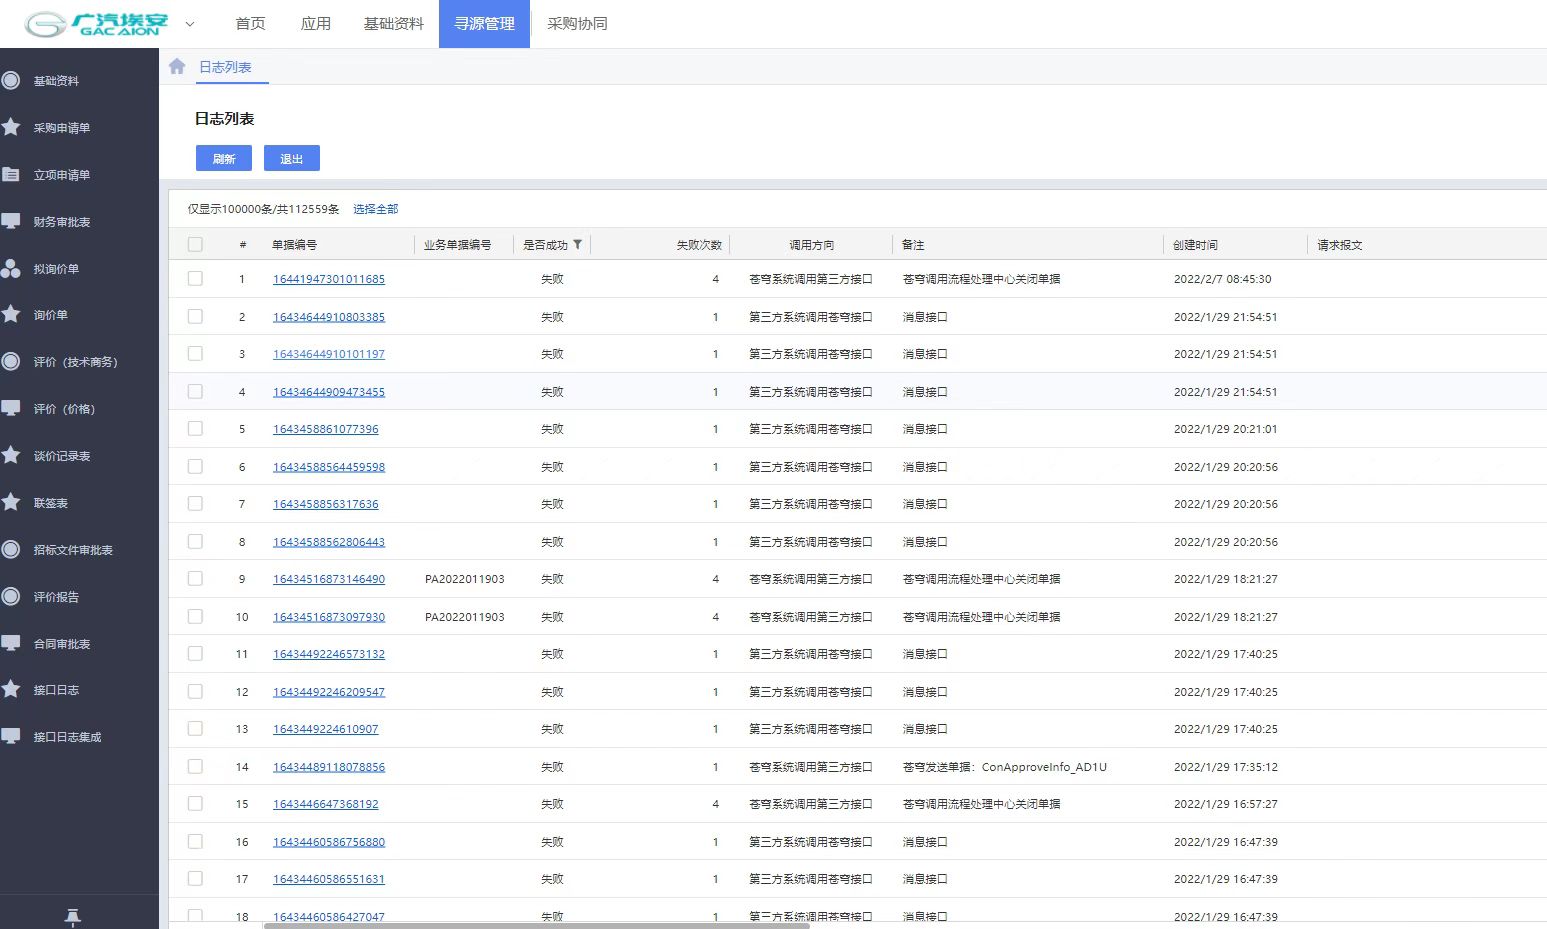Click the home icon in breadcrumb bar
The image size is (1547, 929).
177,66
